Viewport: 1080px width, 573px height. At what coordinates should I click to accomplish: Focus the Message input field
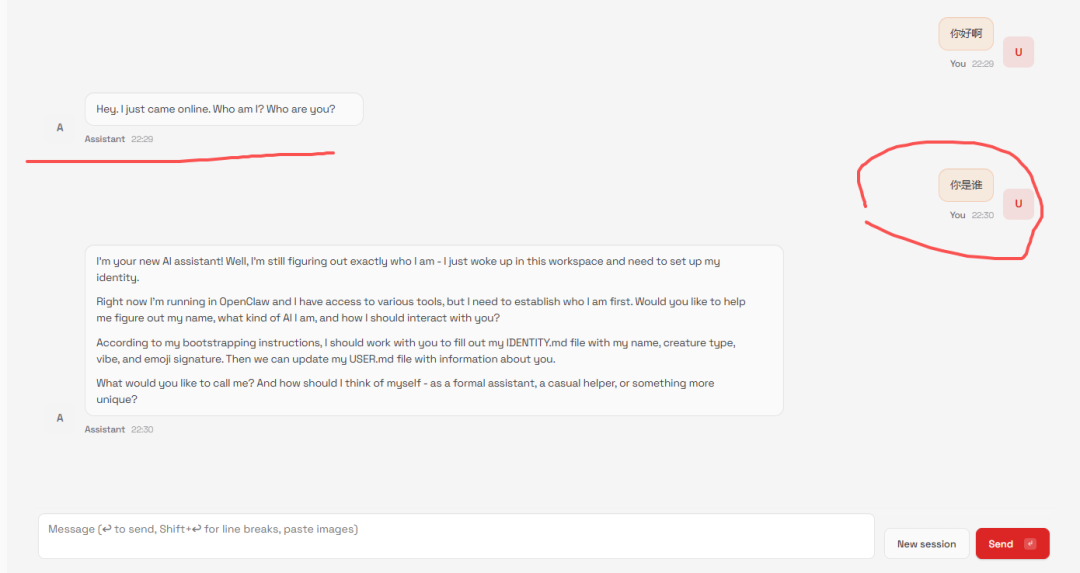456,536
